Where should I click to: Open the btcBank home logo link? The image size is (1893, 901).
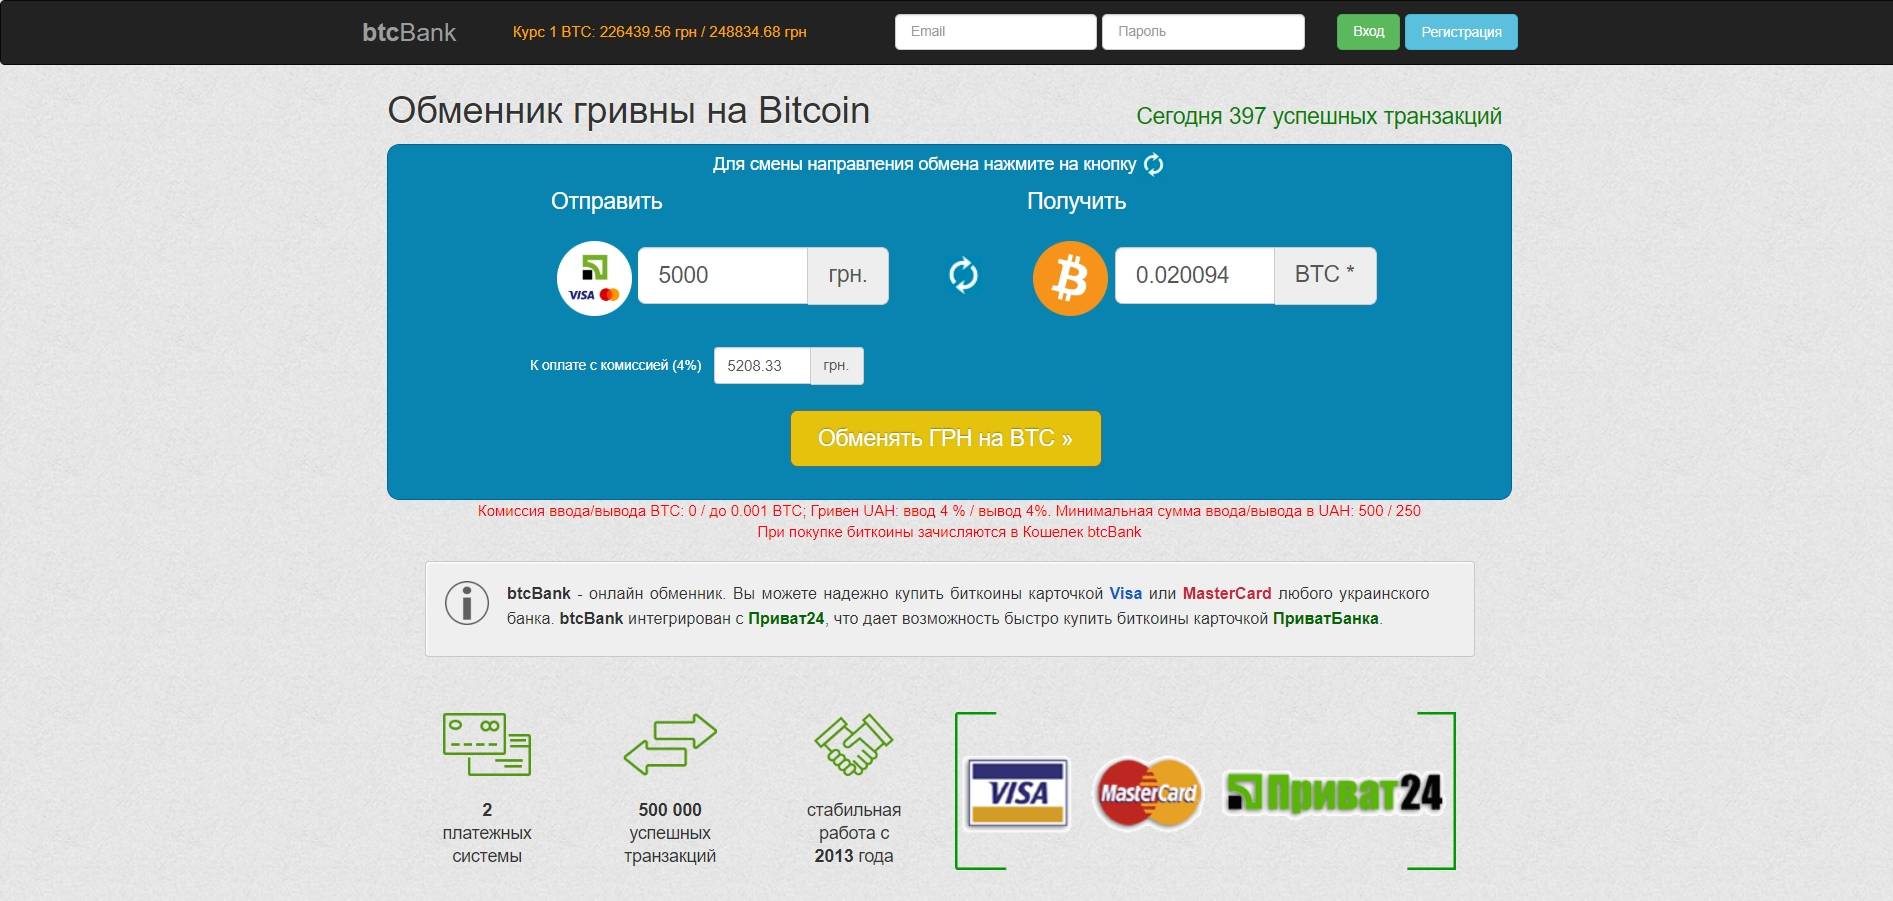click(409, 32)
